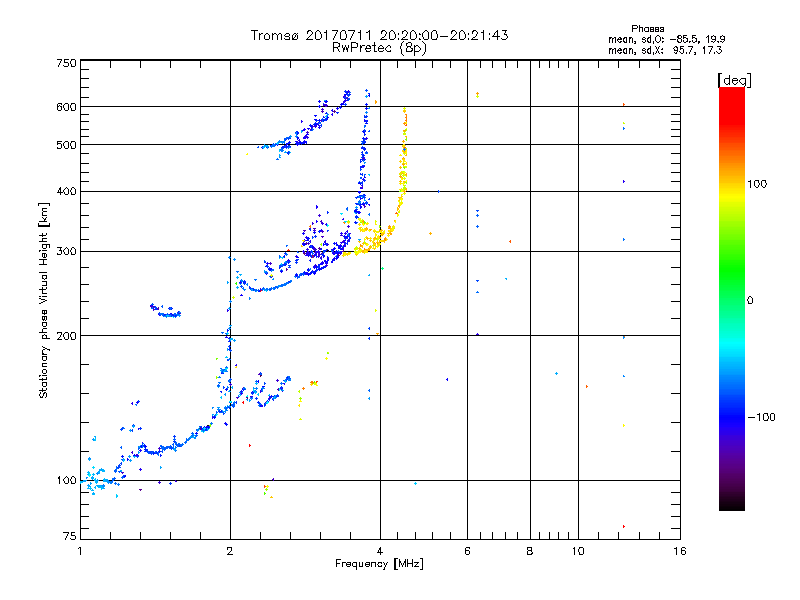Click the "600" y-axis tick label

pyautogui.click(x=67, y=107)
